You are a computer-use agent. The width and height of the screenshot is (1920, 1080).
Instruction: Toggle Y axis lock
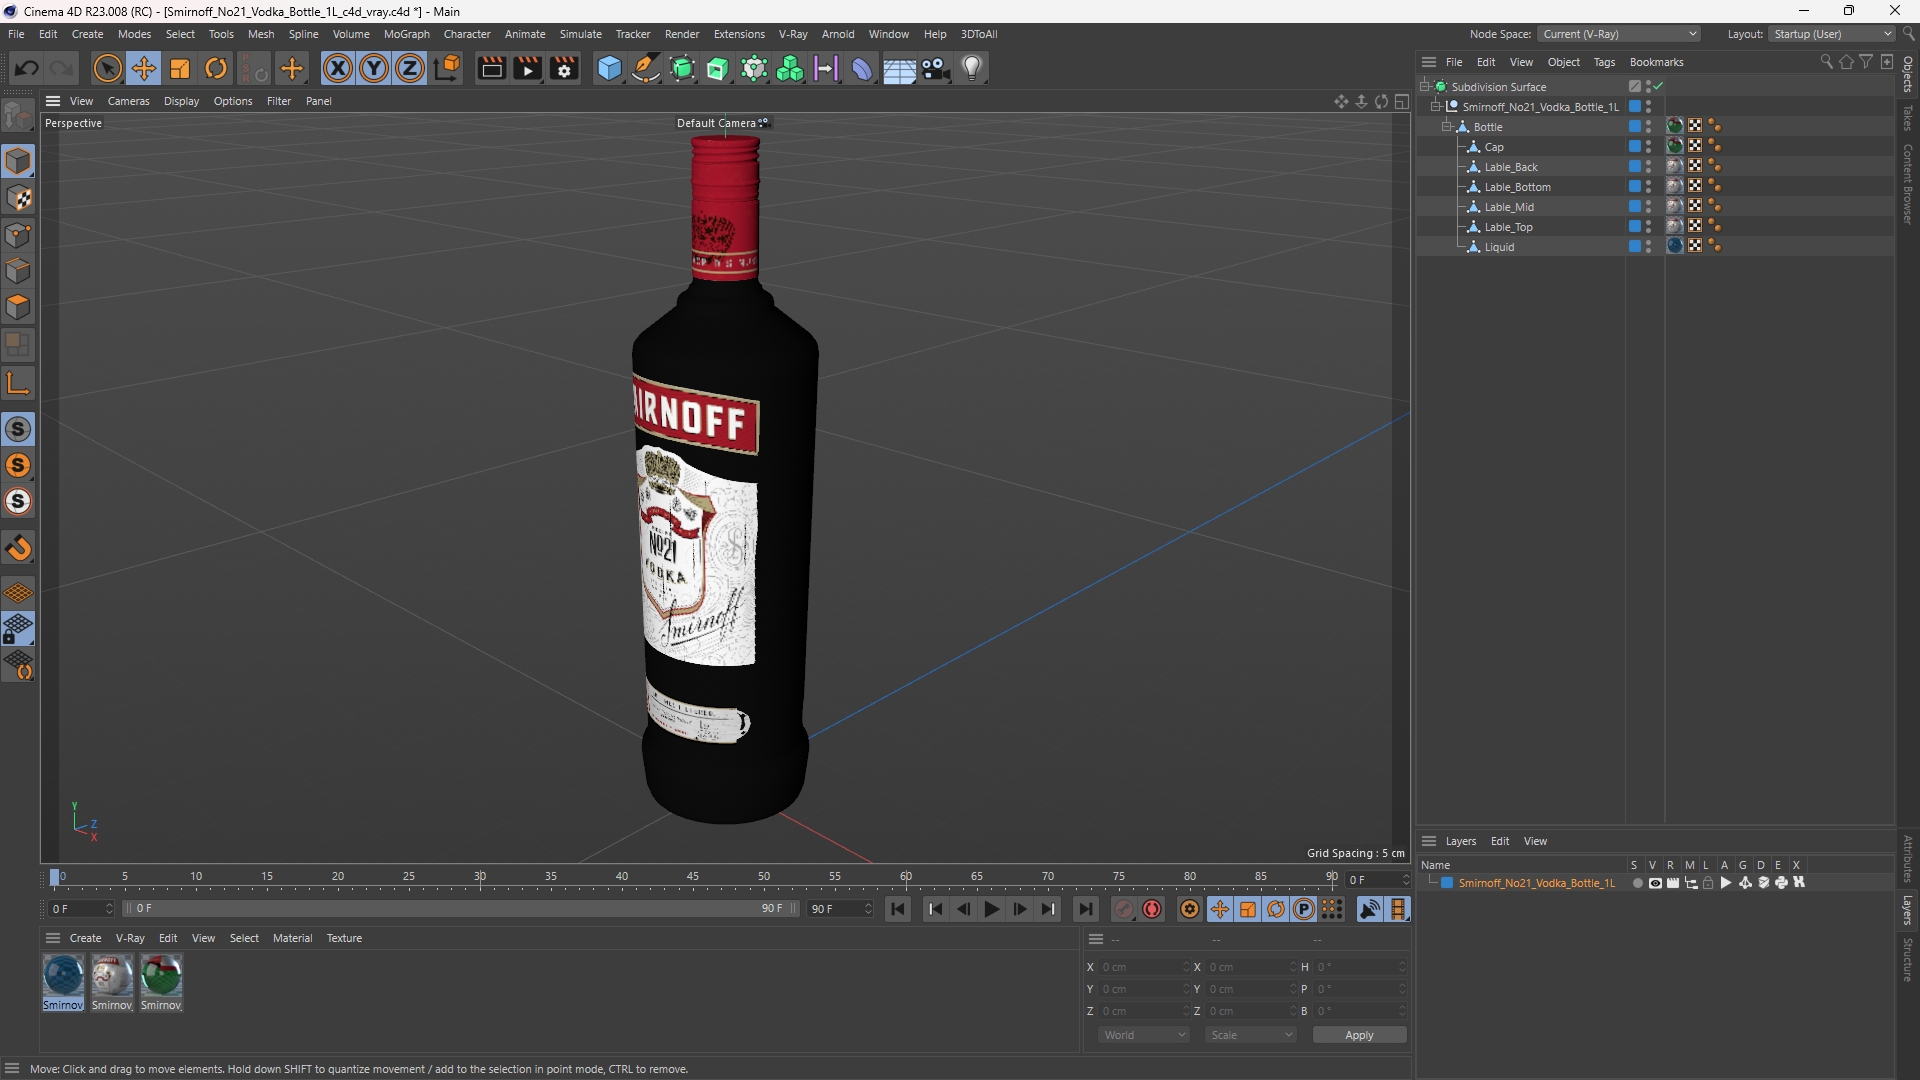coord(374,68)
